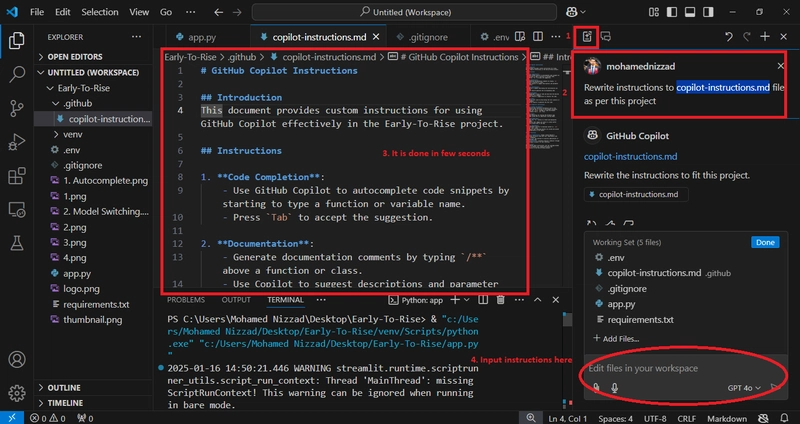Open the File menu

(37, 12)
